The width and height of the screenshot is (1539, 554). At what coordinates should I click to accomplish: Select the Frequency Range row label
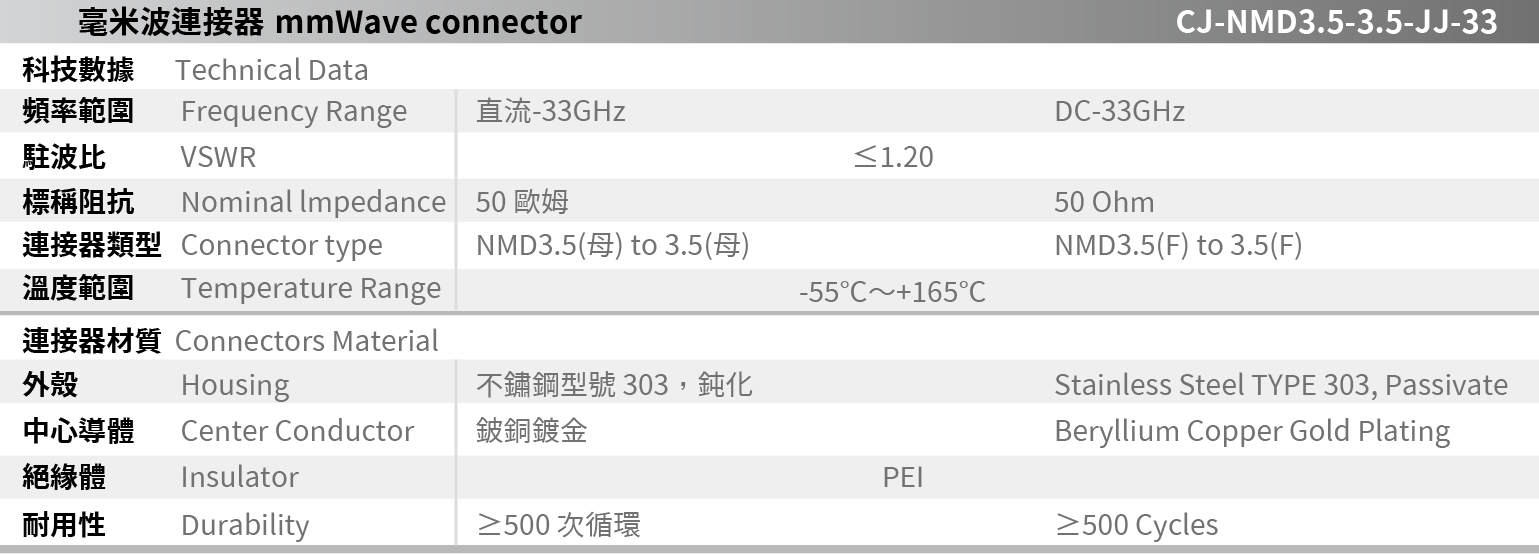coord(293,112)
